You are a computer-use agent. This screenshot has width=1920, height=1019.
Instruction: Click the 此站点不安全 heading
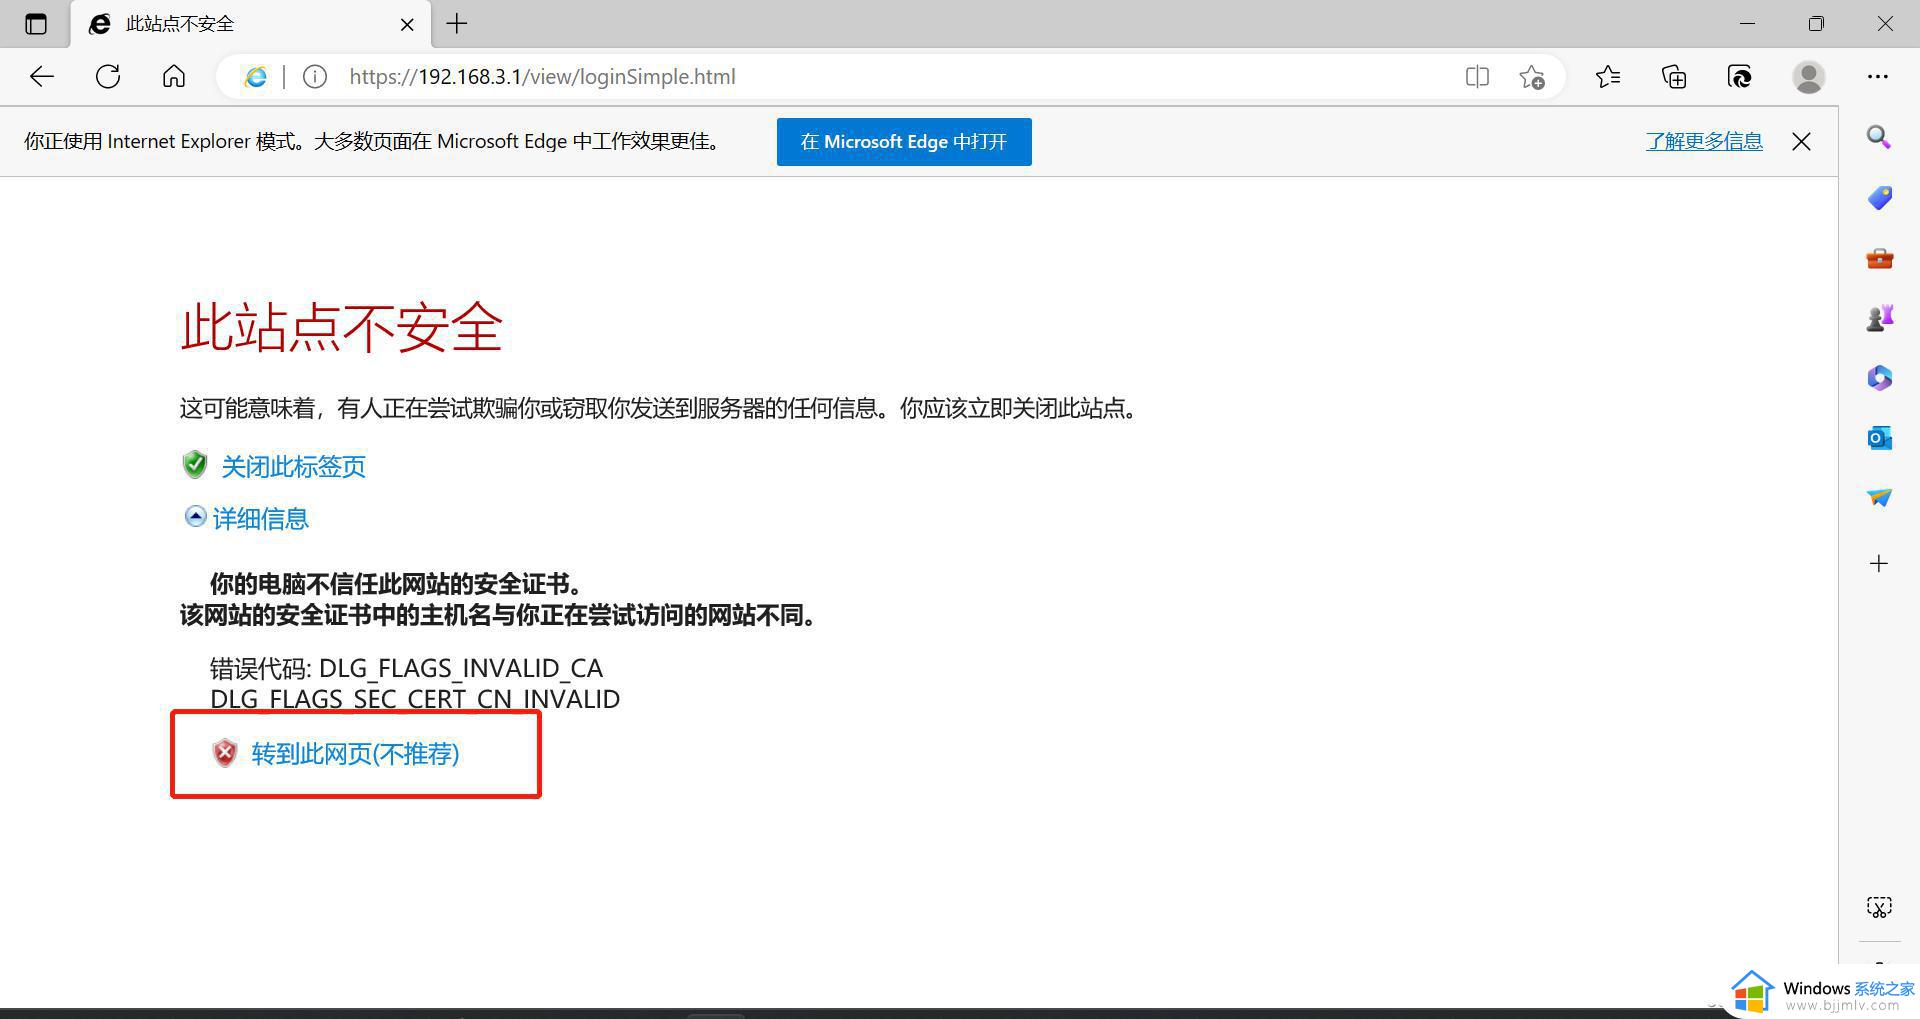341,327
